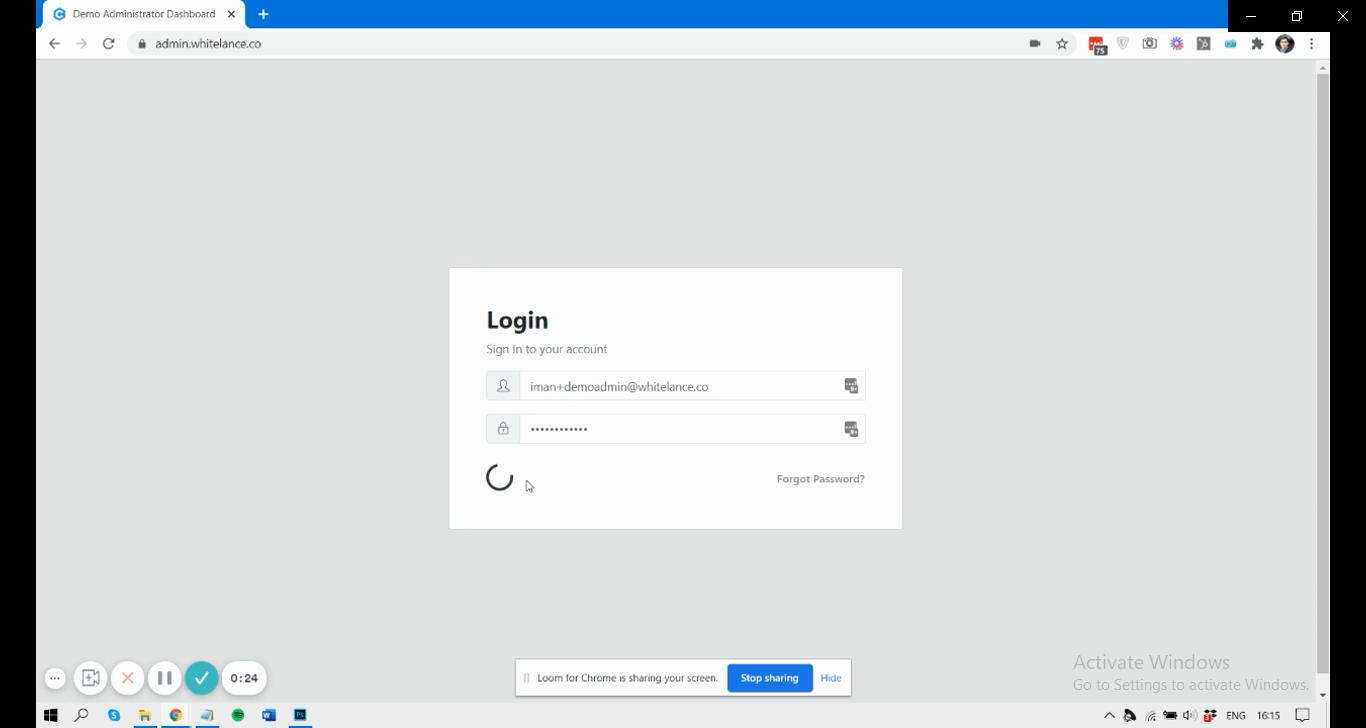Open the Extensions puzzle piece menu
The image size is (1366, 728).
tap(1258, 44)
